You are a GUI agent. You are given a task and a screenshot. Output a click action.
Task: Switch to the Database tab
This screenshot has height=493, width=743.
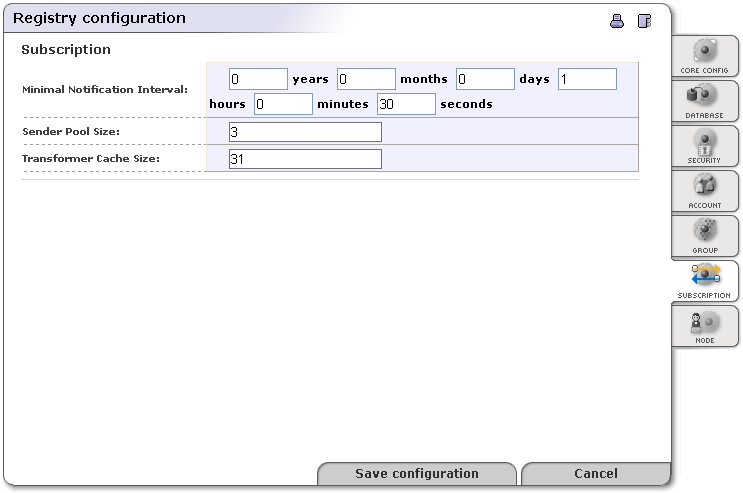(x=705, y=101)
